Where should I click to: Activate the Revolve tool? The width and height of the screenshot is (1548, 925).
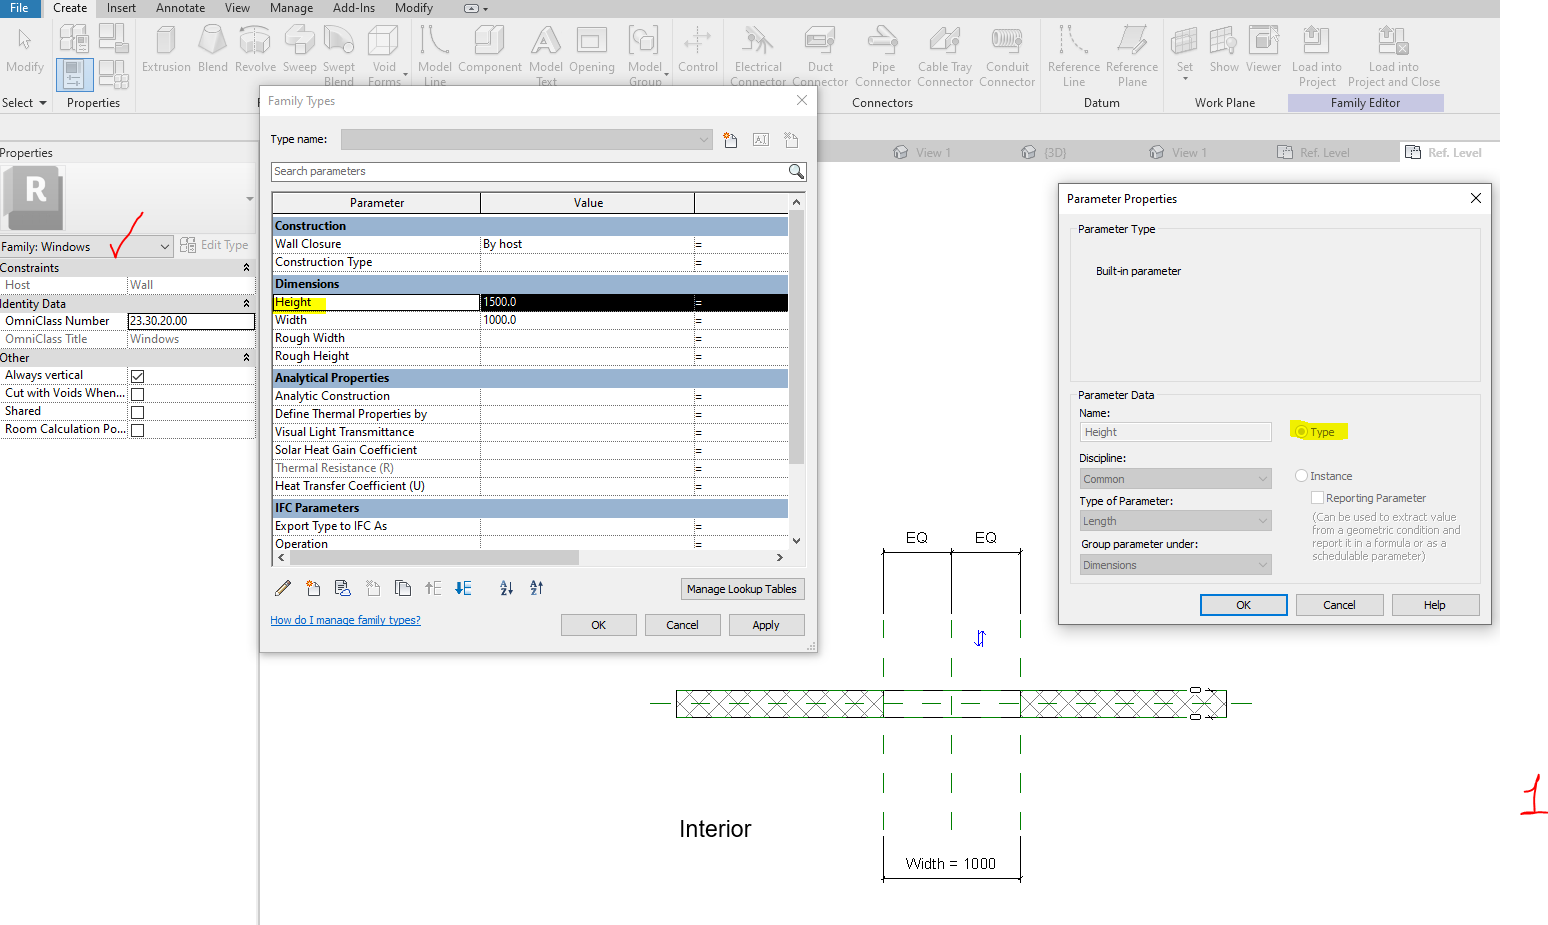pos(255,49)
